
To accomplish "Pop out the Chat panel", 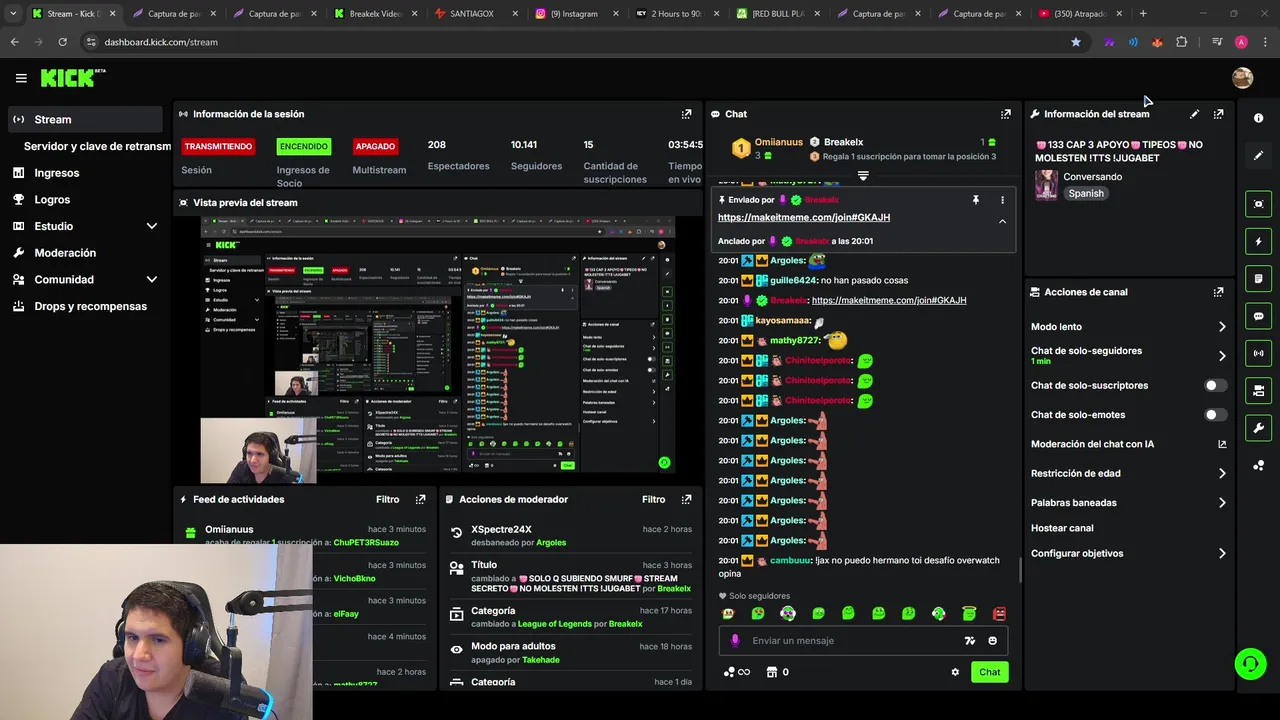I will pyautogui.click(x=1006, y=114).
